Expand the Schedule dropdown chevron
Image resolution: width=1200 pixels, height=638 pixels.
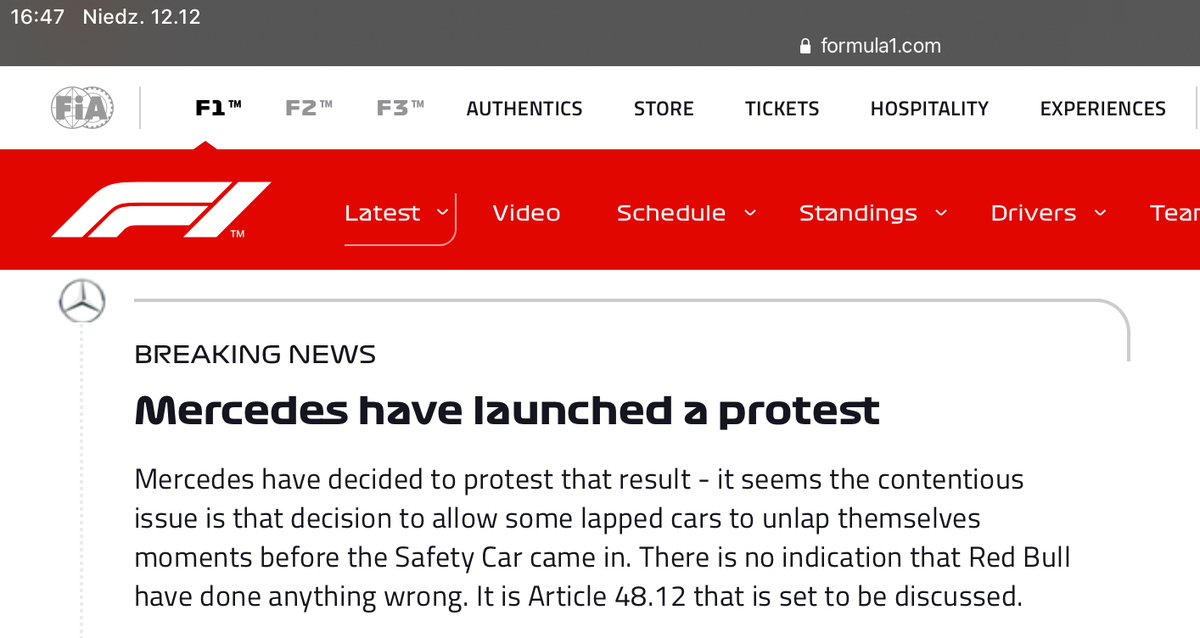[x=750, y=212]
